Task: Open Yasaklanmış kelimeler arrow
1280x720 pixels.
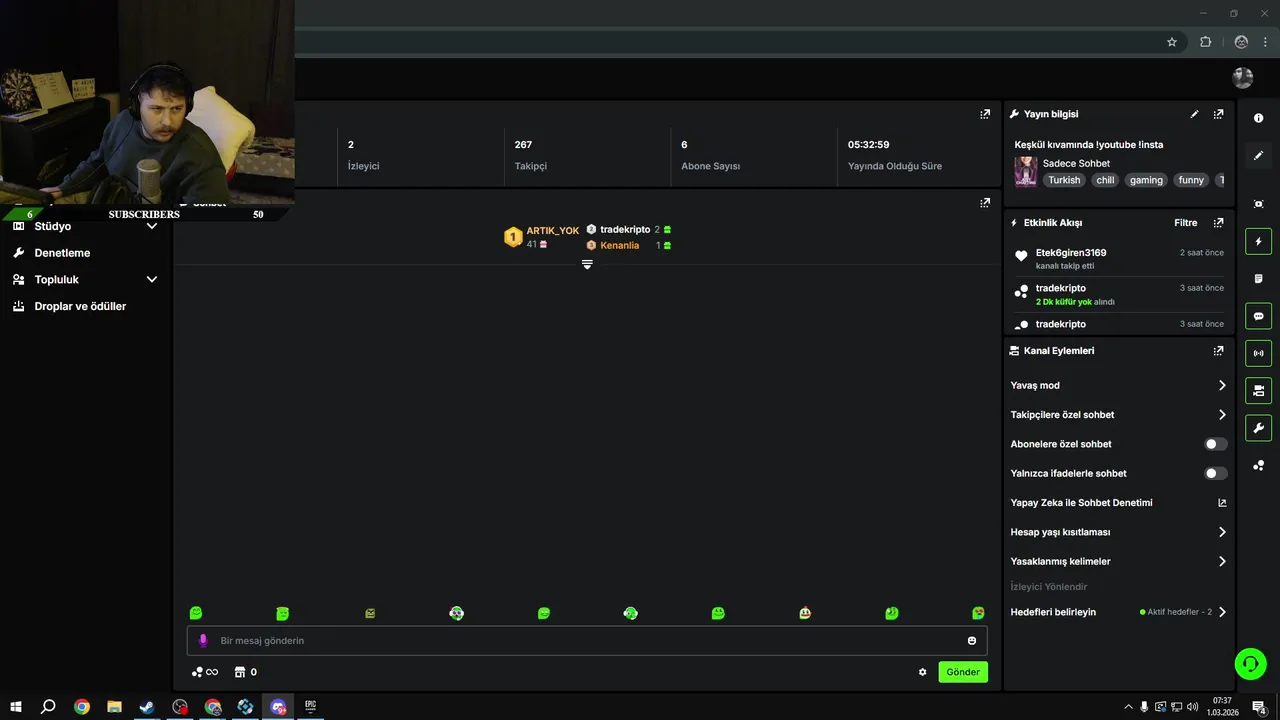Action: click(x=1222, y=562)
